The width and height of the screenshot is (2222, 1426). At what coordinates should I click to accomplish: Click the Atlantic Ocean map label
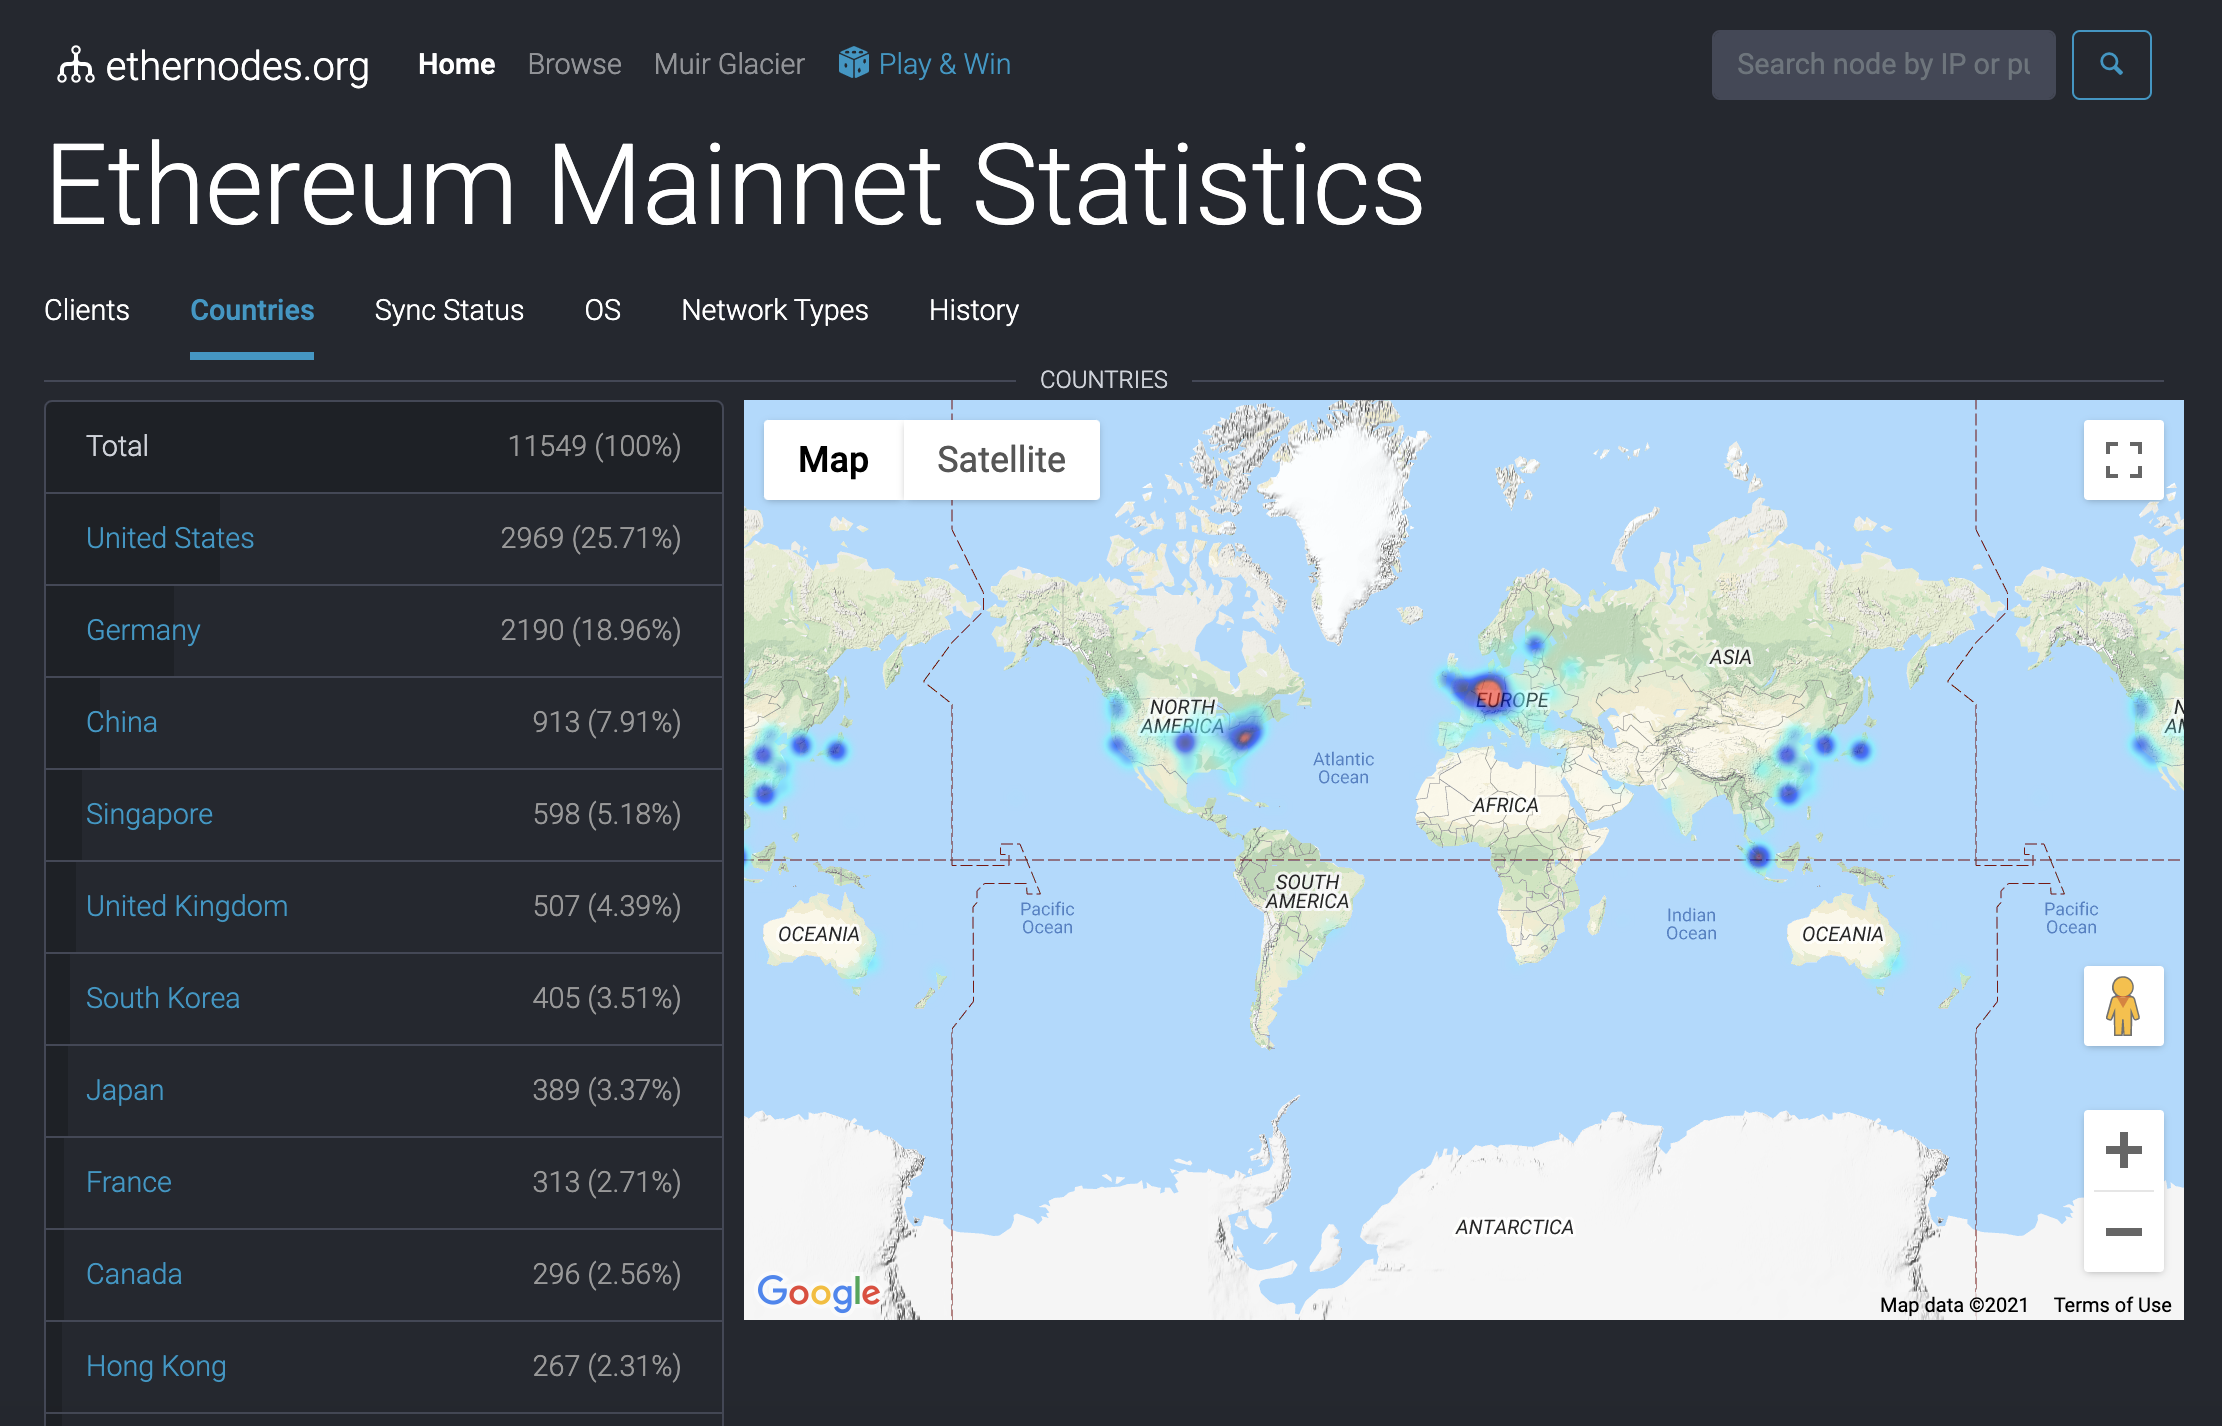pyautogui.click(x=1343, y=768)
